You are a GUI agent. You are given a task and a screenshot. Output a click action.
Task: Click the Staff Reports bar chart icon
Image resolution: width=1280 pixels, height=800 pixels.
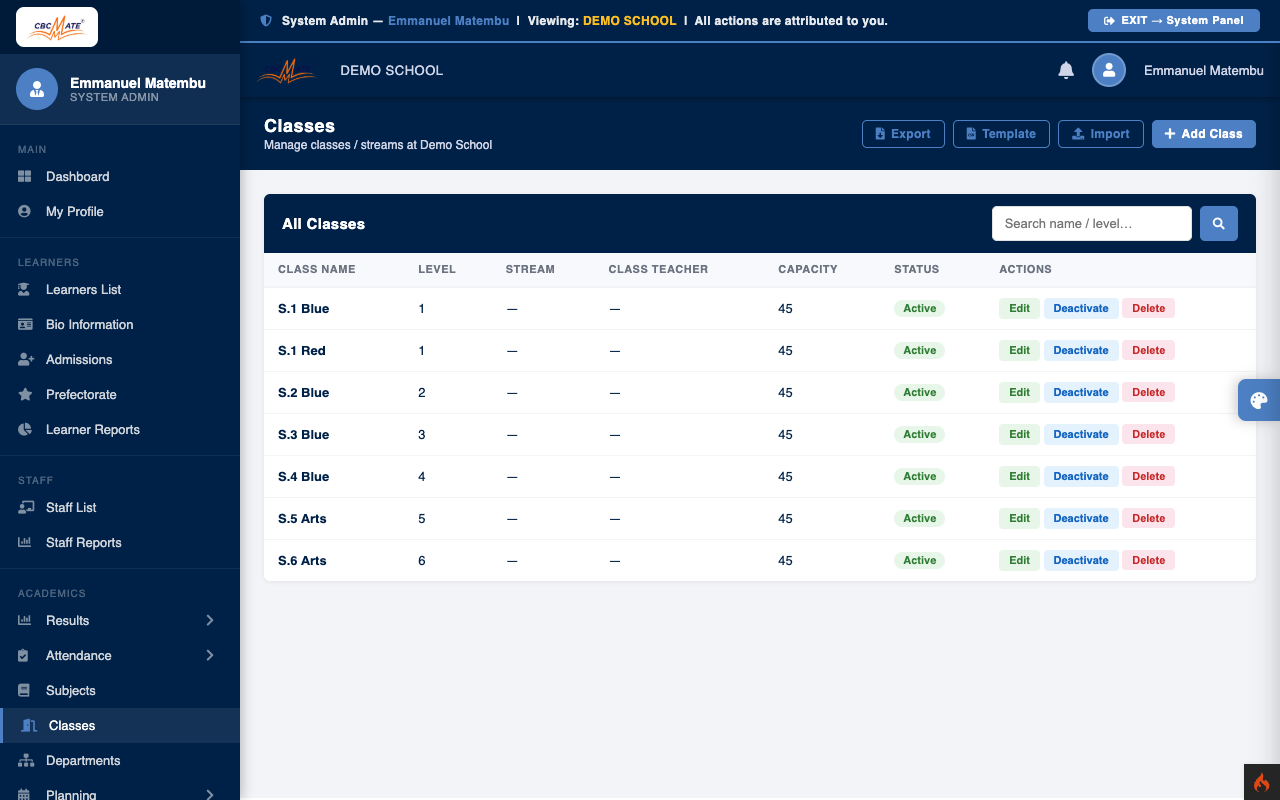(x=25, y=543)
